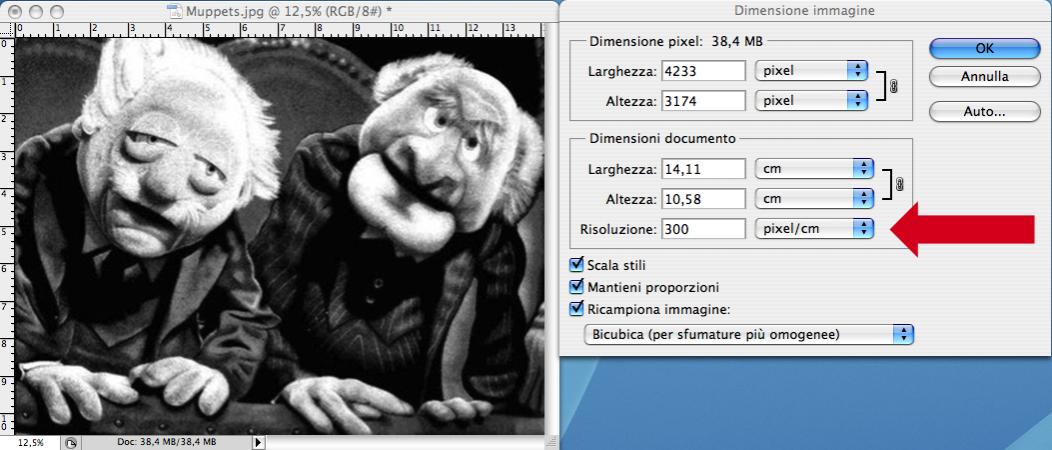Open the pixel width unit dropdown

point(811,70)
